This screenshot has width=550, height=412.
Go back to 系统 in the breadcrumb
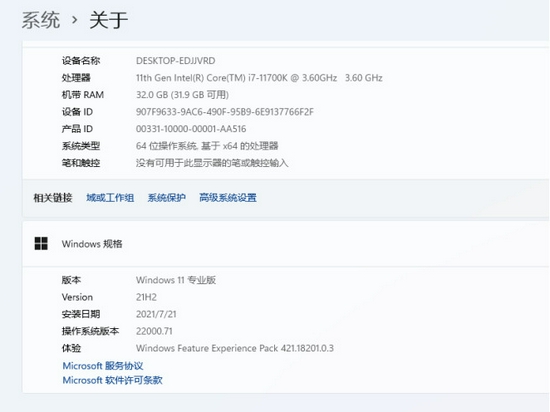[41, 20]
